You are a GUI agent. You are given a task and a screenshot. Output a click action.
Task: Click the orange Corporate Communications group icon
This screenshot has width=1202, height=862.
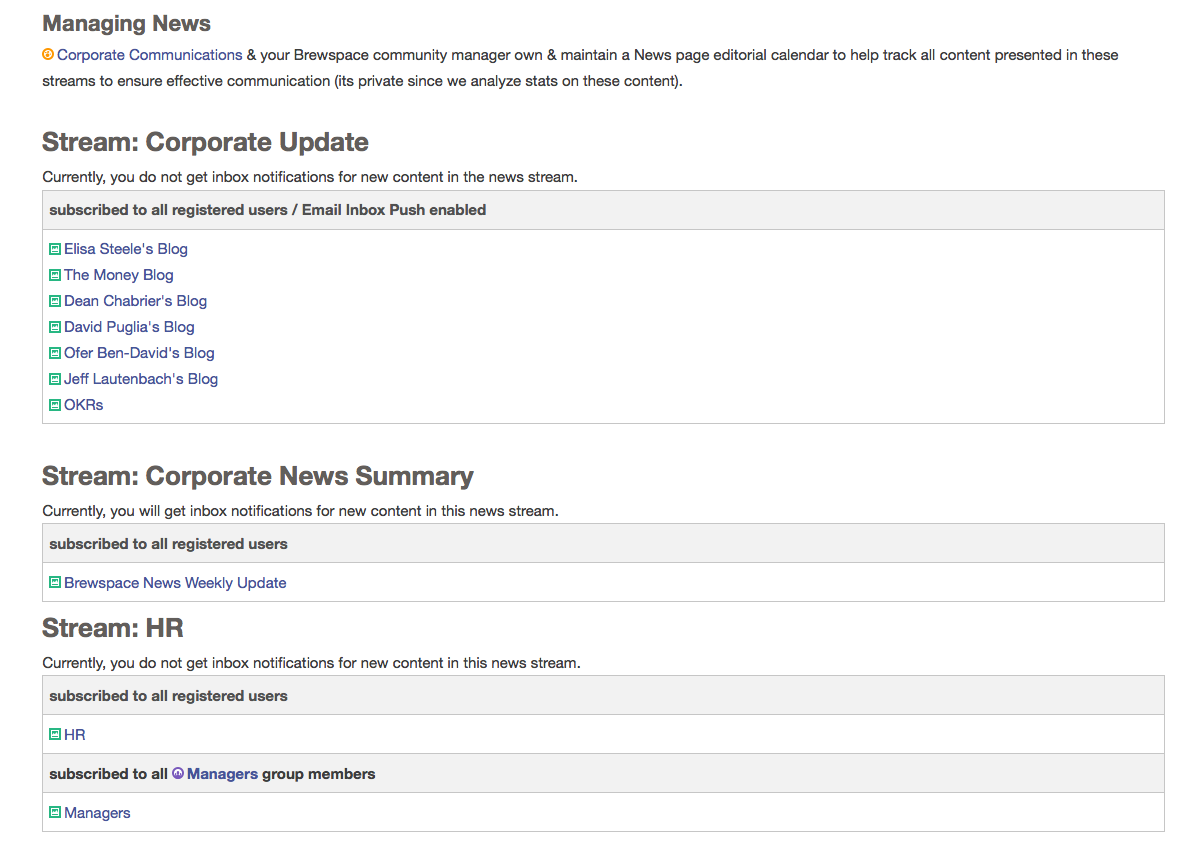[x=48, y=55]
